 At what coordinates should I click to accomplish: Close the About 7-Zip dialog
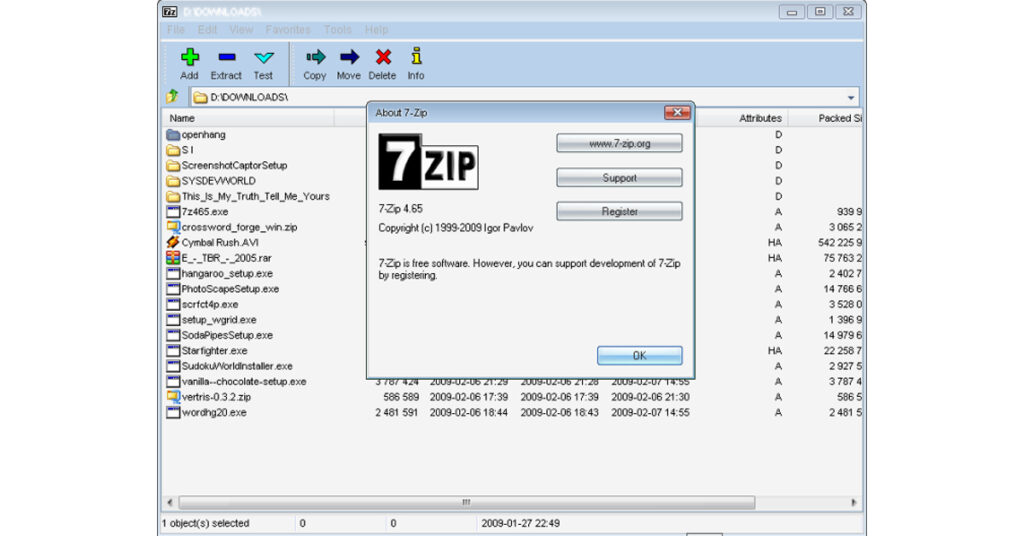pos(677,112)
